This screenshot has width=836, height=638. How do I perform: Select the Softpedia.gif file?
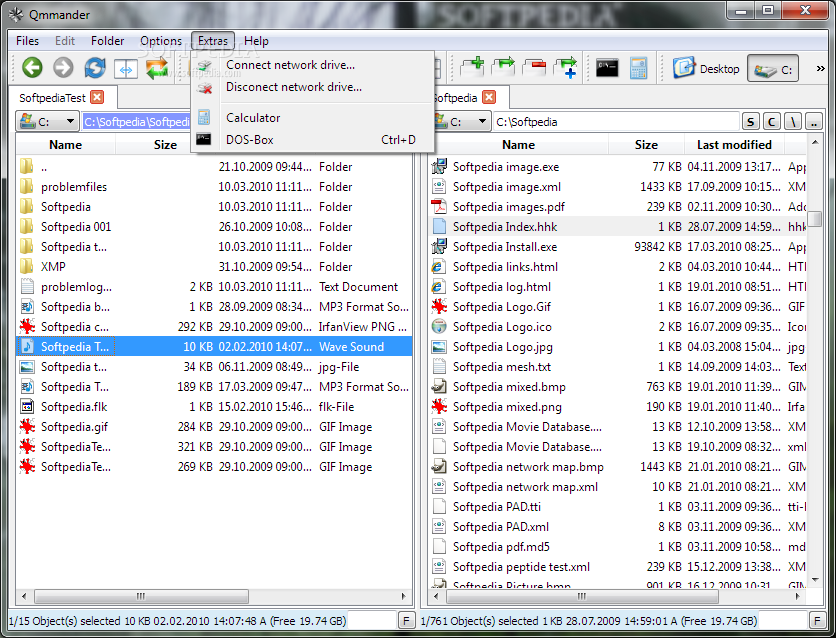coord(74,427)
